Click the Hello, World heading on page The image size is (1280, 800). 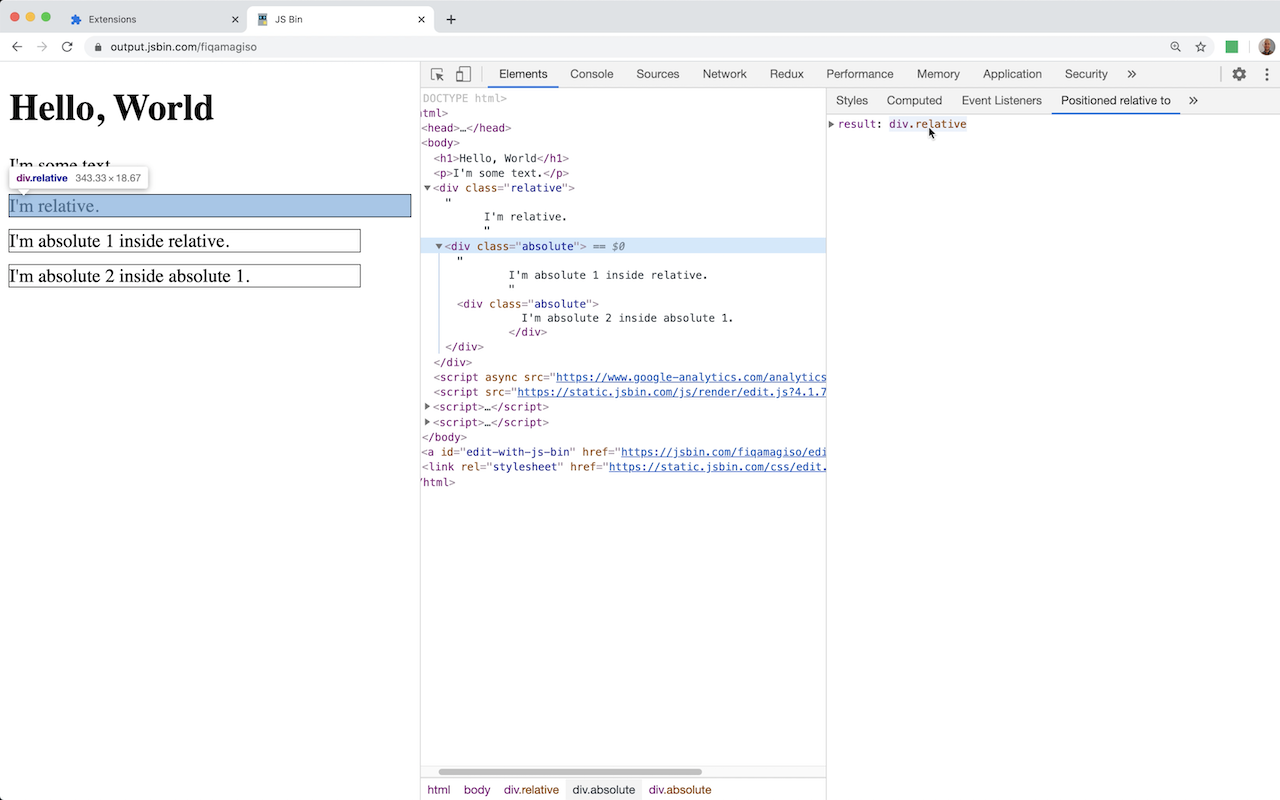[x=111, y=108]
